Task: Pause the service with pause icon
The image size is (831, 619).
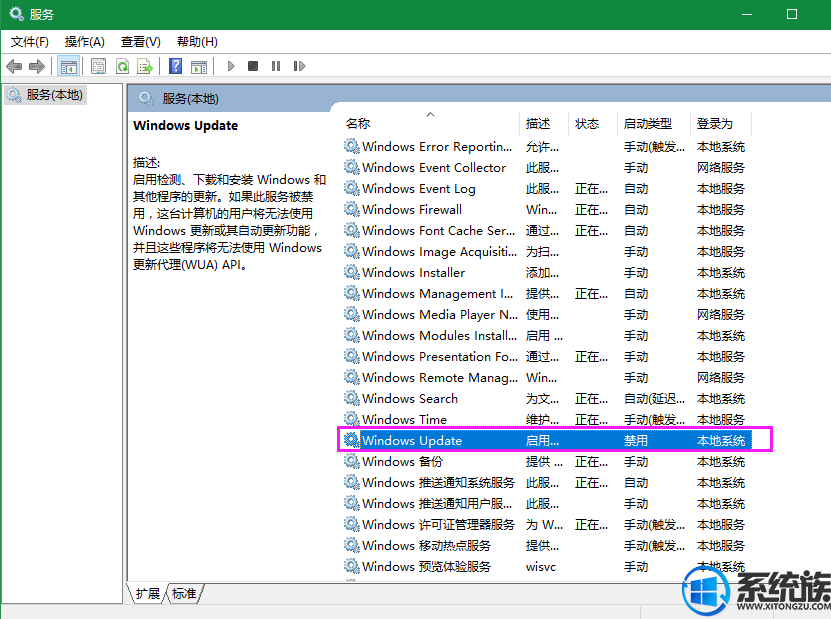Action: coord(276,66)
